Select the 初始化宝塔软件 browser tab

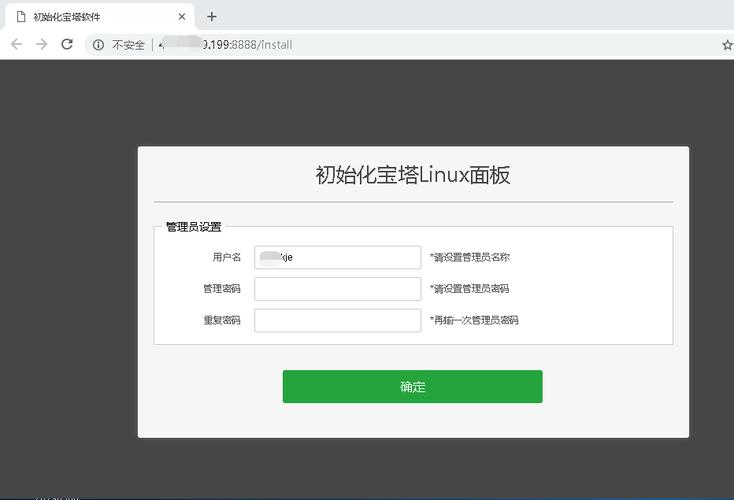point(99,17)
